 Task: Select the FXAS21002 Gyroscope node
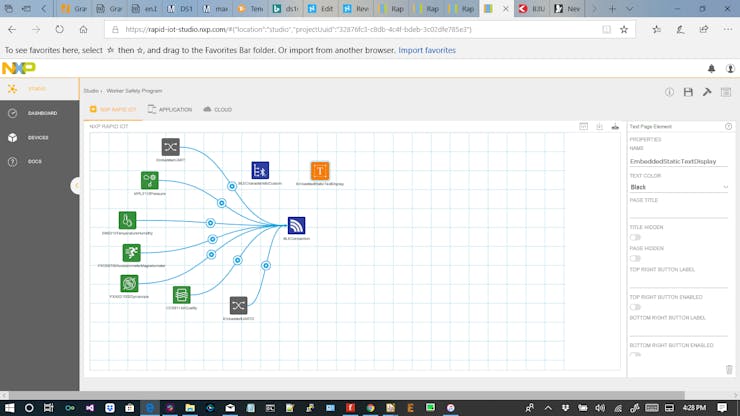click(129, 283)
